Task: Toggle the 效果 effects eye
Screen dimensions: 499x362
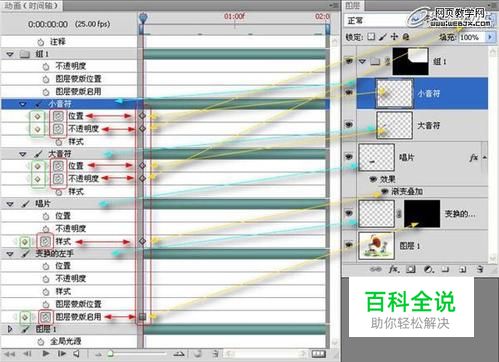Action: (x=373, y=179)
